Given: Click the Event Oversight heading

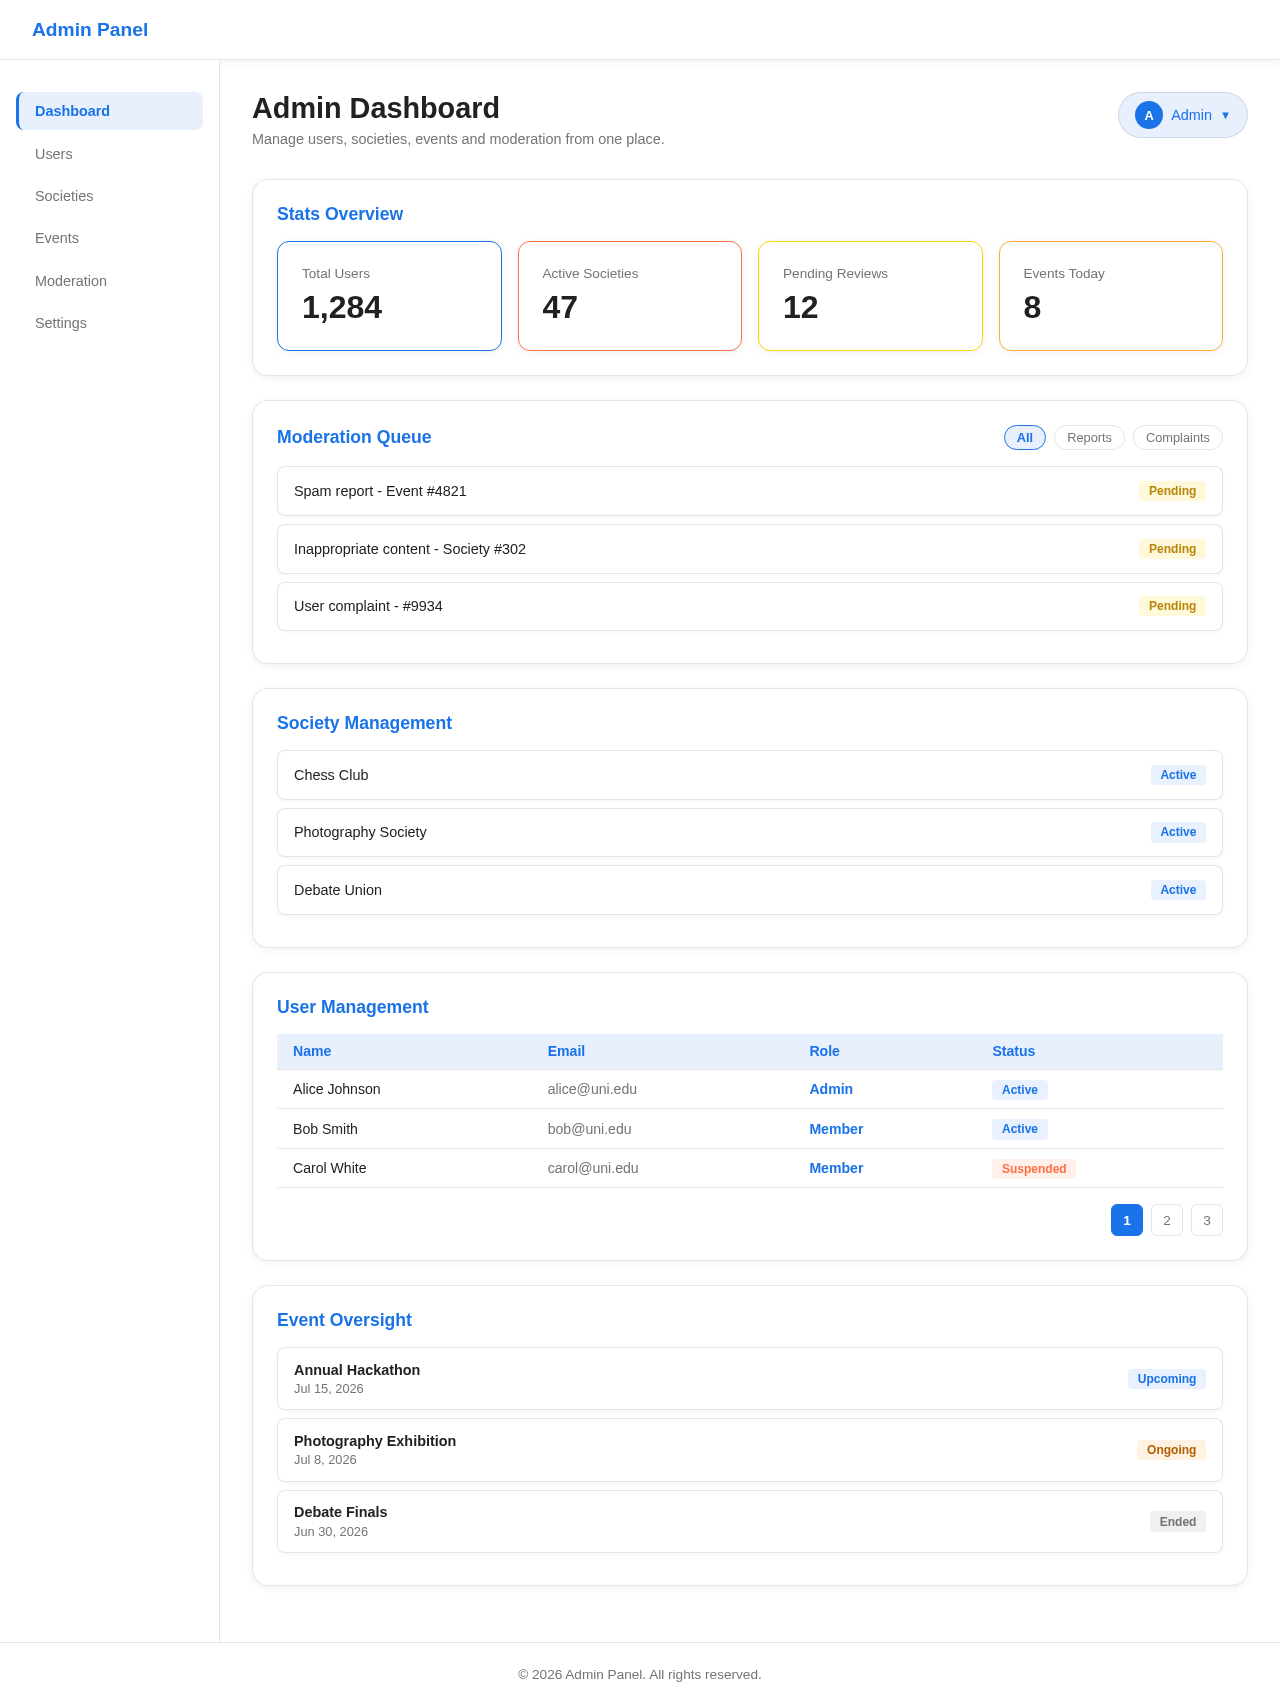Looking at the screenshot, I should click(344, 1320).
